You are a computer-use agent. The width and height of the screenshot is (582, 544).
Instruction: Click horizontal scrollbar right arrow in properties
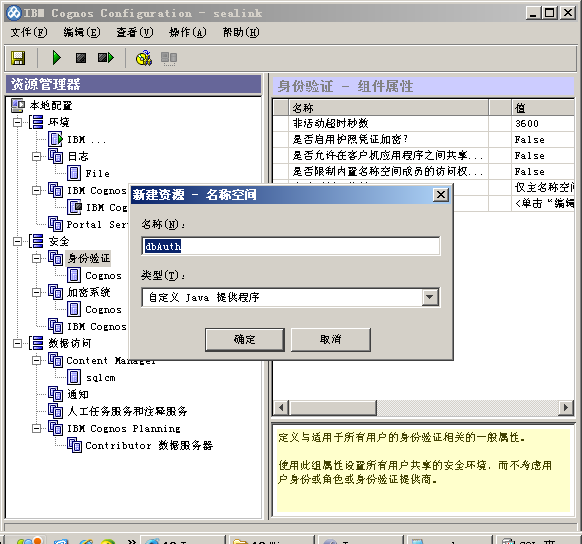[566, 407]
